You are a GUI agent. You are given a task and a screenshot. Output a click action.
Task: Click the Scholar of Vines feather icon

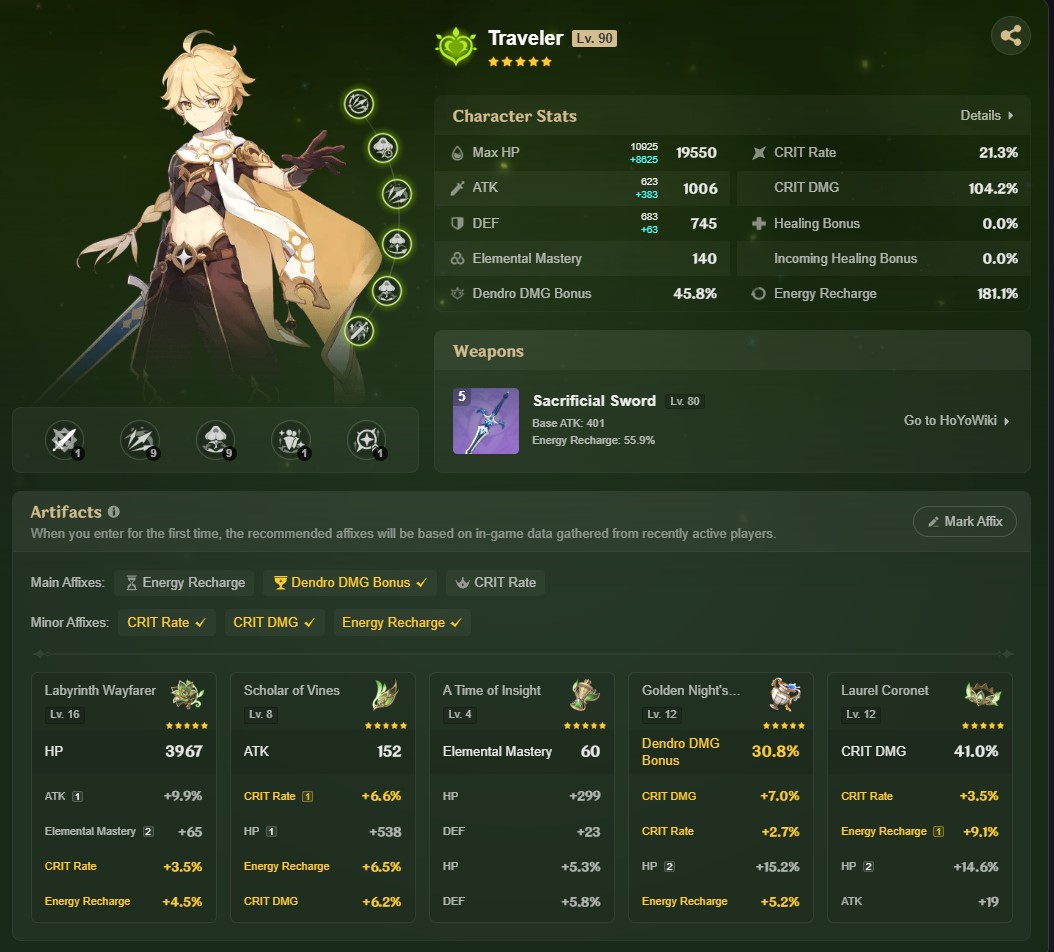tap(386, 695)
